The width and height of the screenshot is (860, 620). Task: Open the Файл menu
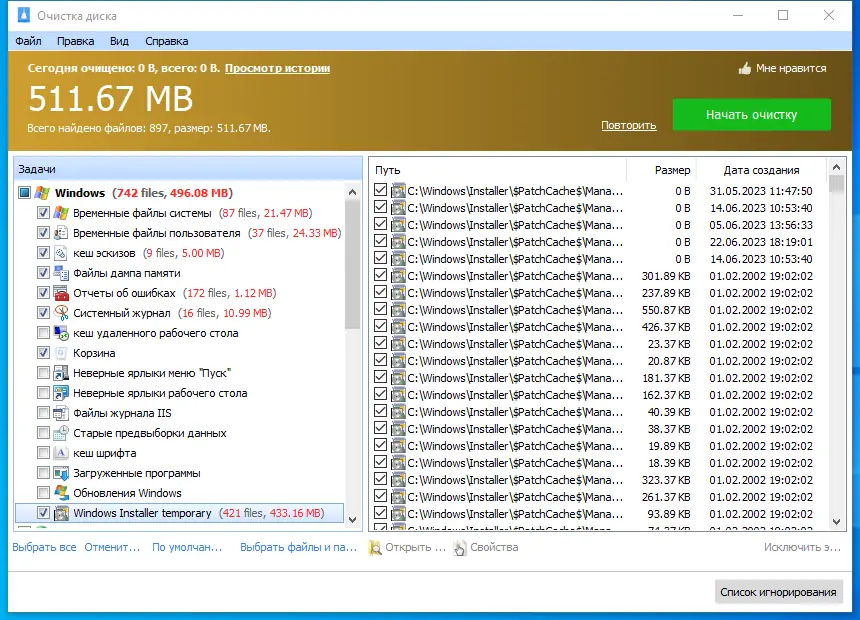[x=29, y=41]
